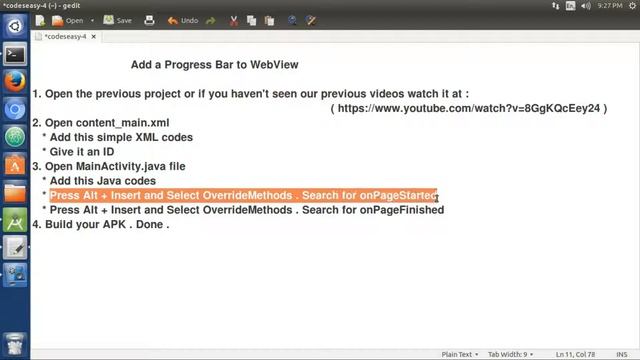The height and width of the screenshot is (360, 640).
Task: Click the INS insert mode indicator
Action: (x=622, y=354)
